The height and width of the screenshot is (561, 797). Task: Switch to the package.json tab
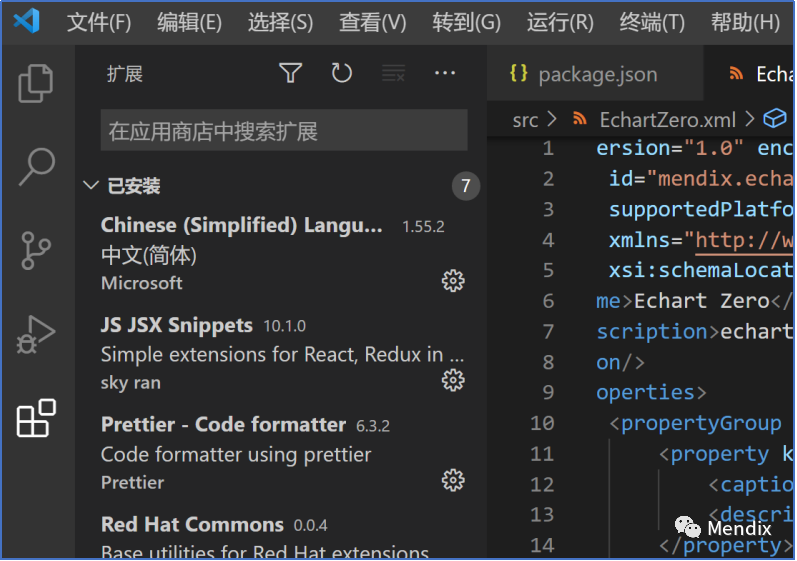(x=595, y=74)
